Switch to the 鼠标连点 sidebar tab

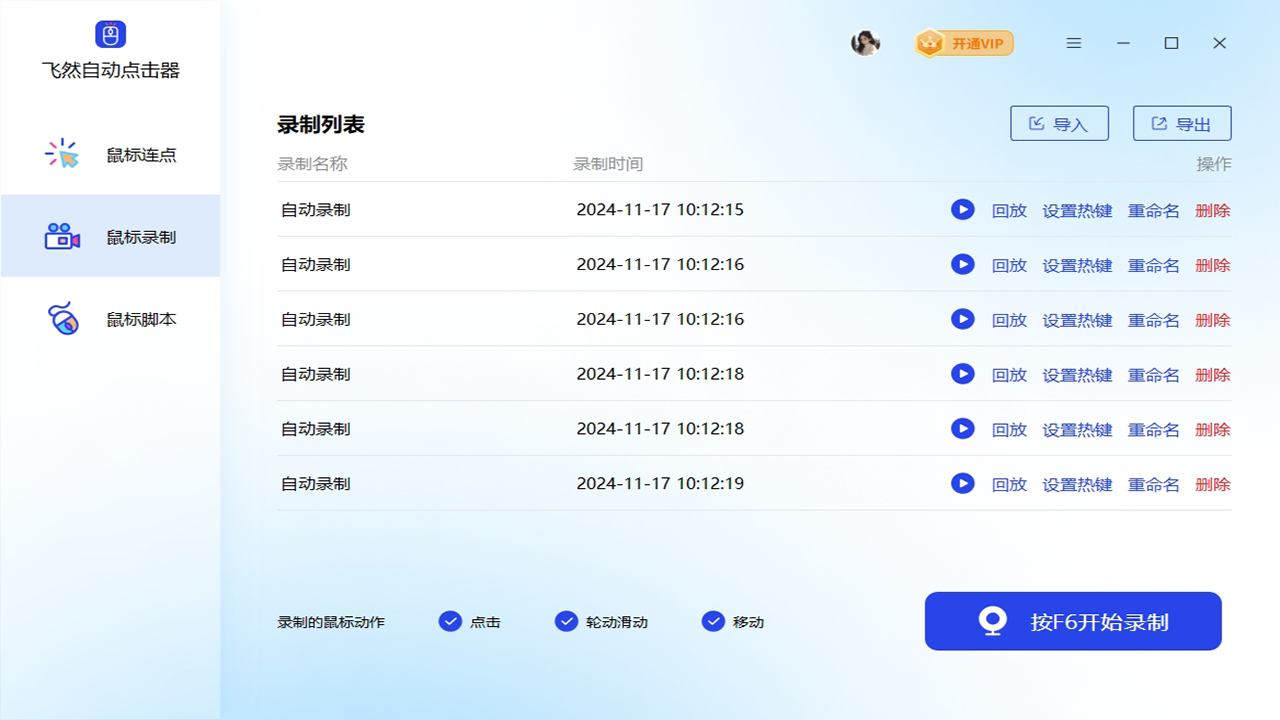point(111,155)
